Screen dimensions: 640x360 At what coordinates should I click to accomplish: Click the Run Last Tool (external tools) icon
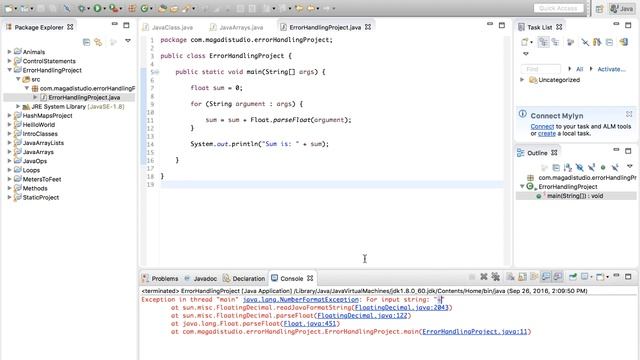[x=114, y=8]
